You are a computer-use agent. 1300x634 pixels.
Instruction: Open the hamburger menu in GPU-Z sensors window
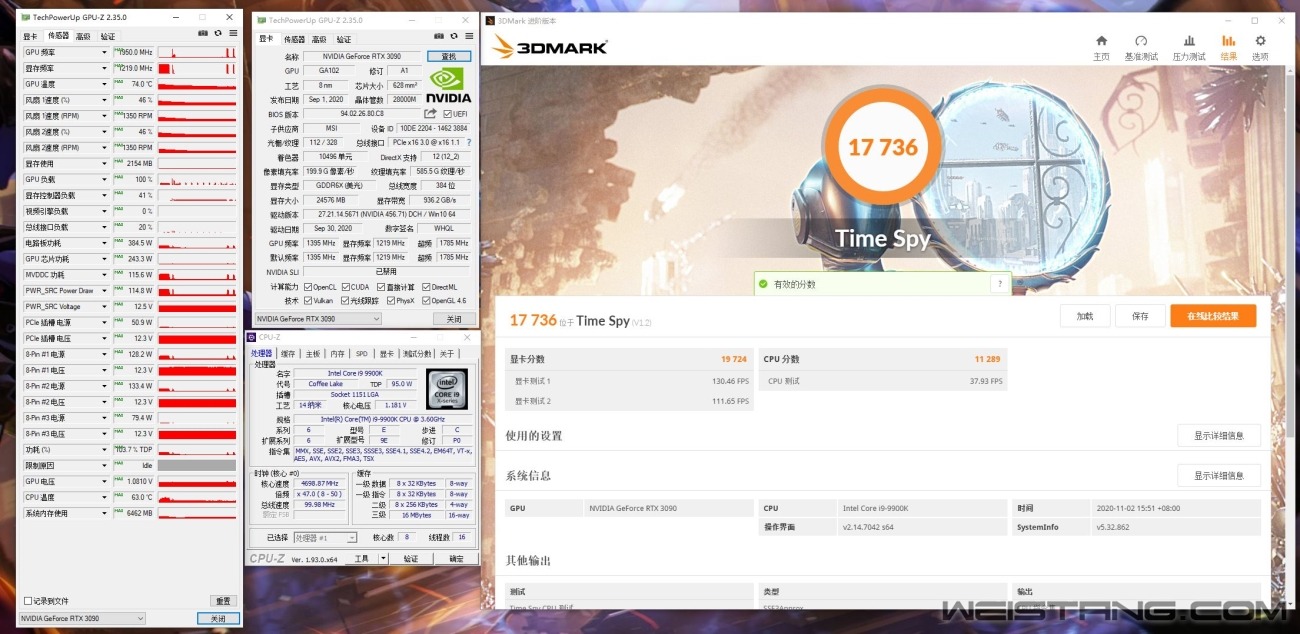233,34
